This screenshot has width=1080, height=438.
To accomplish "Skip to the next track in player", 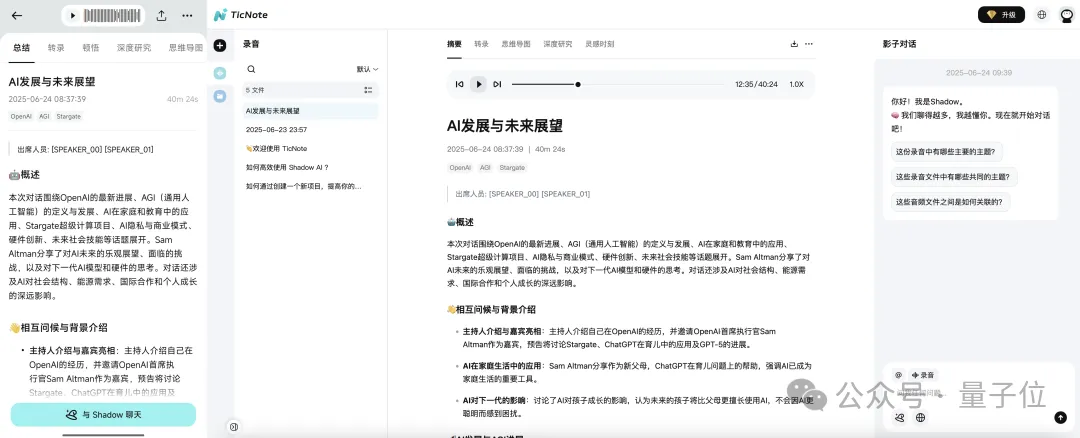I will [497, 84].
